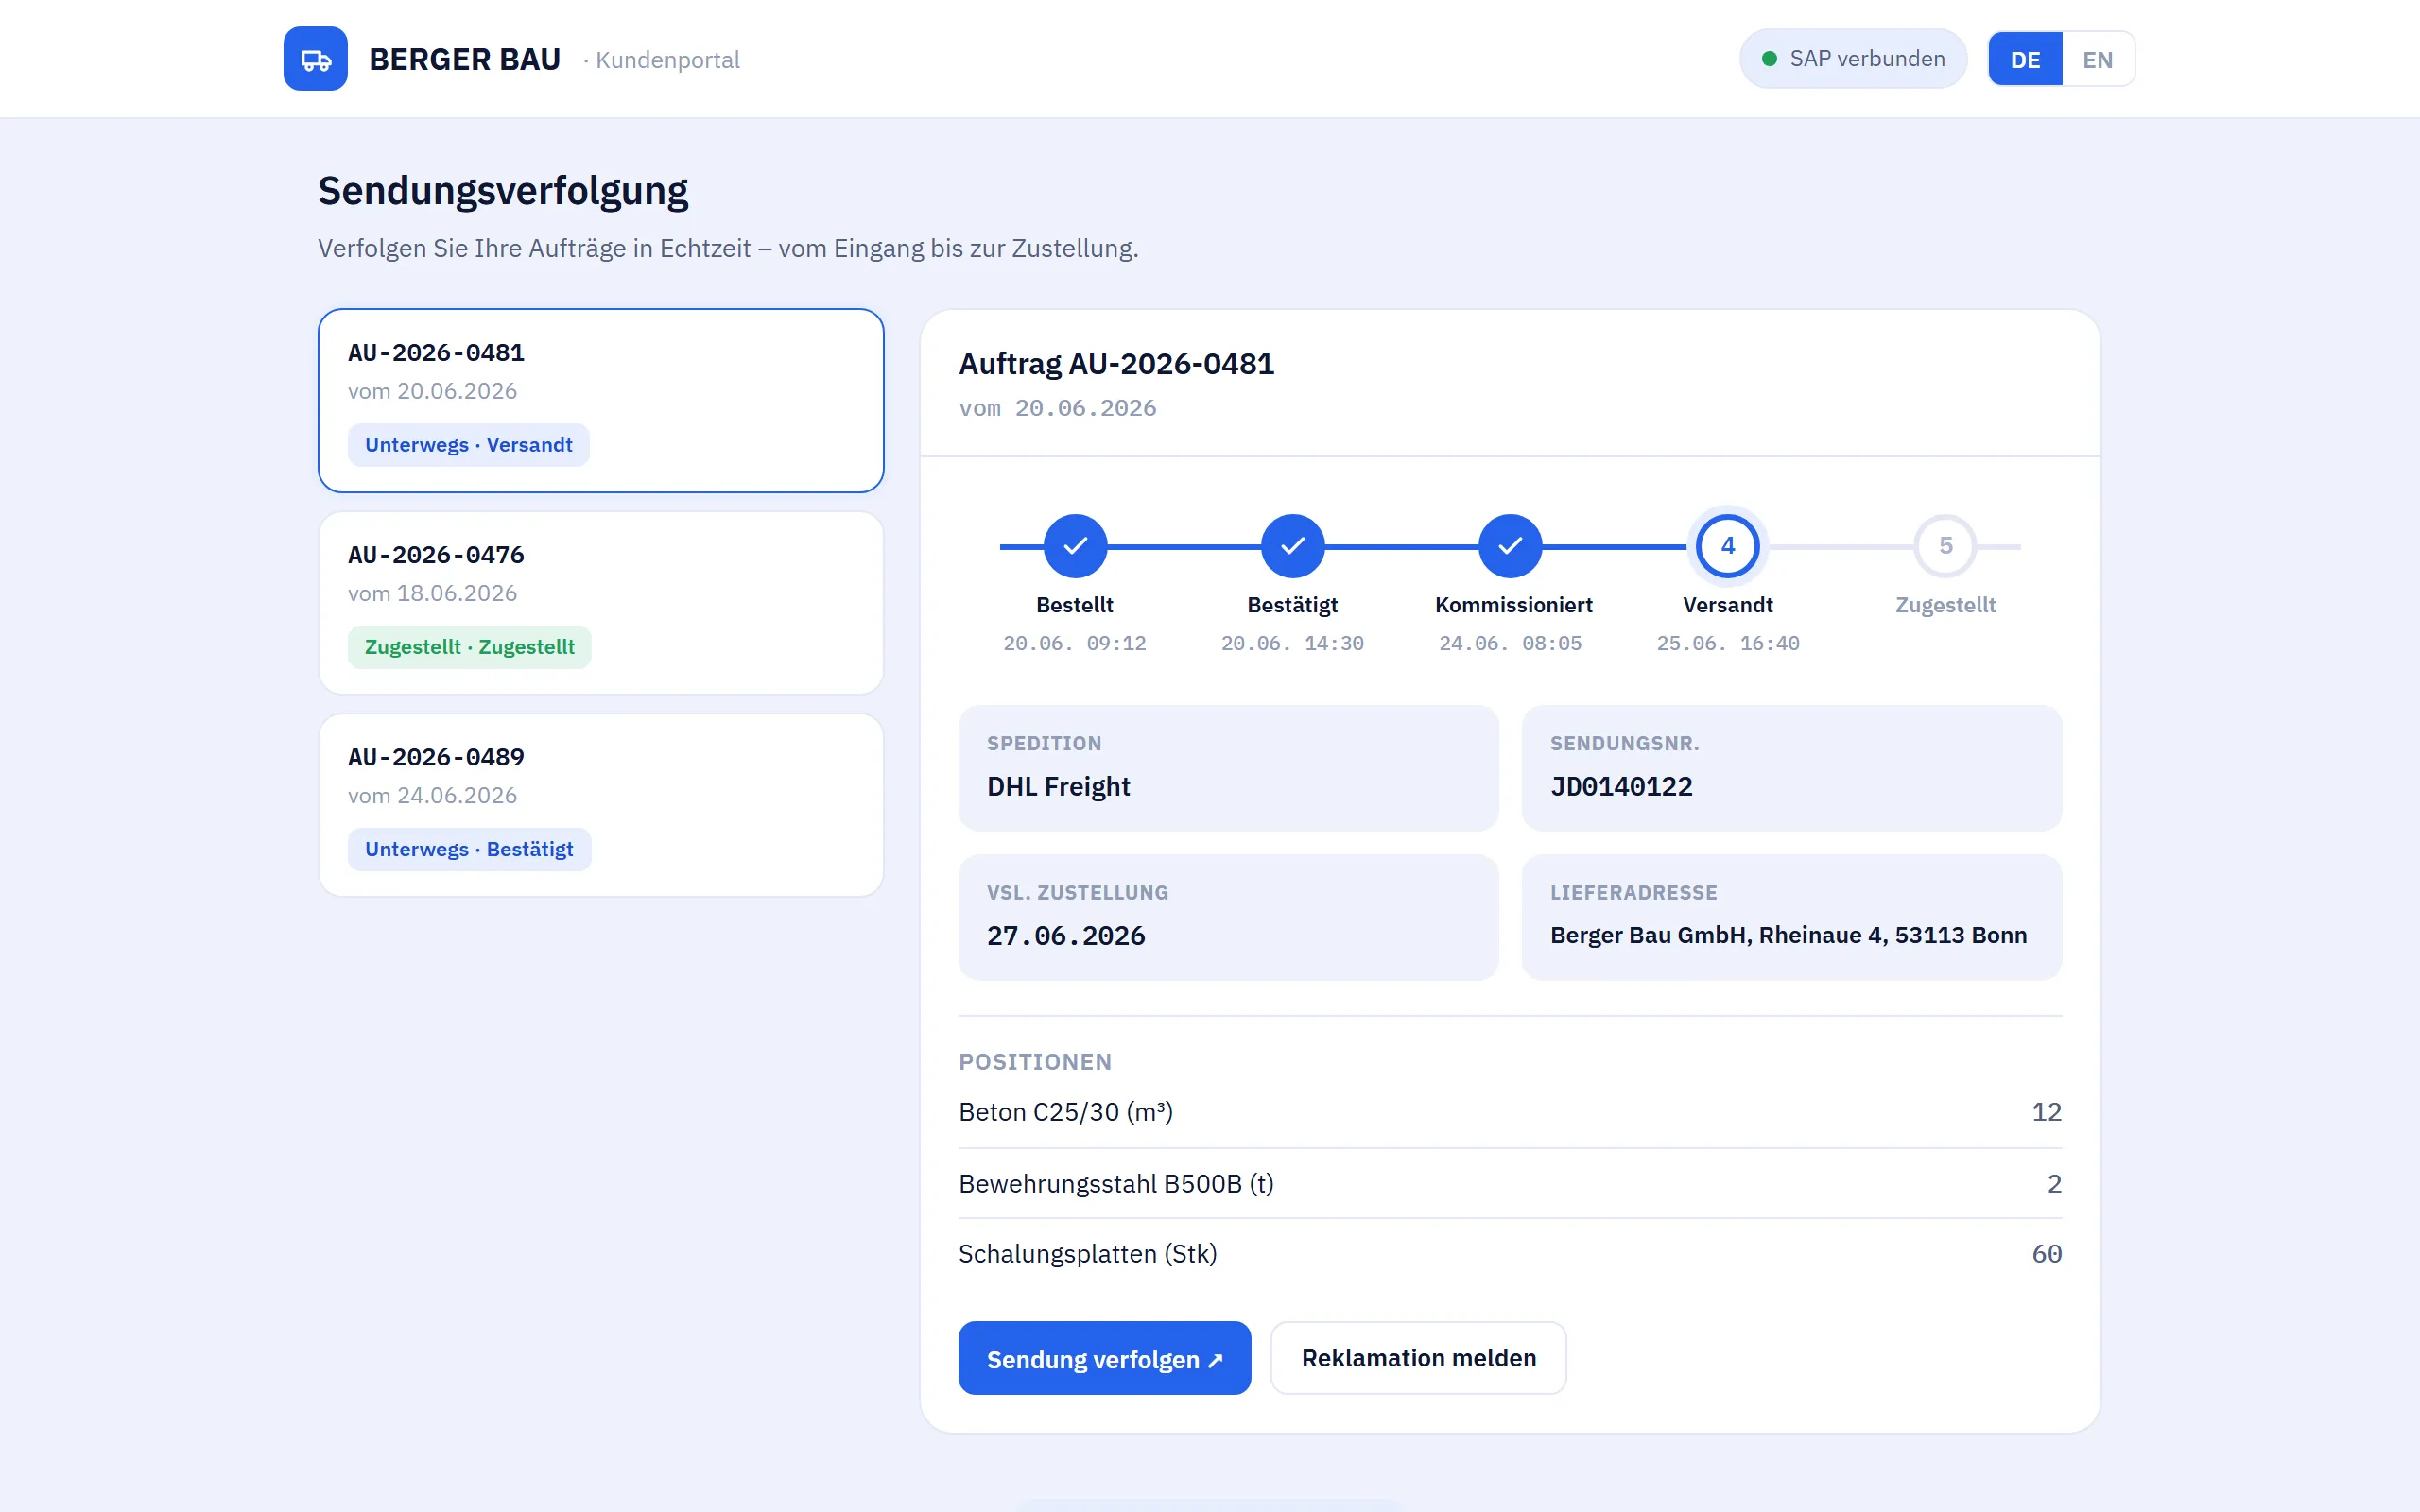Click the Unterwegs · Bestätigt status tag

tap(469, 849)
